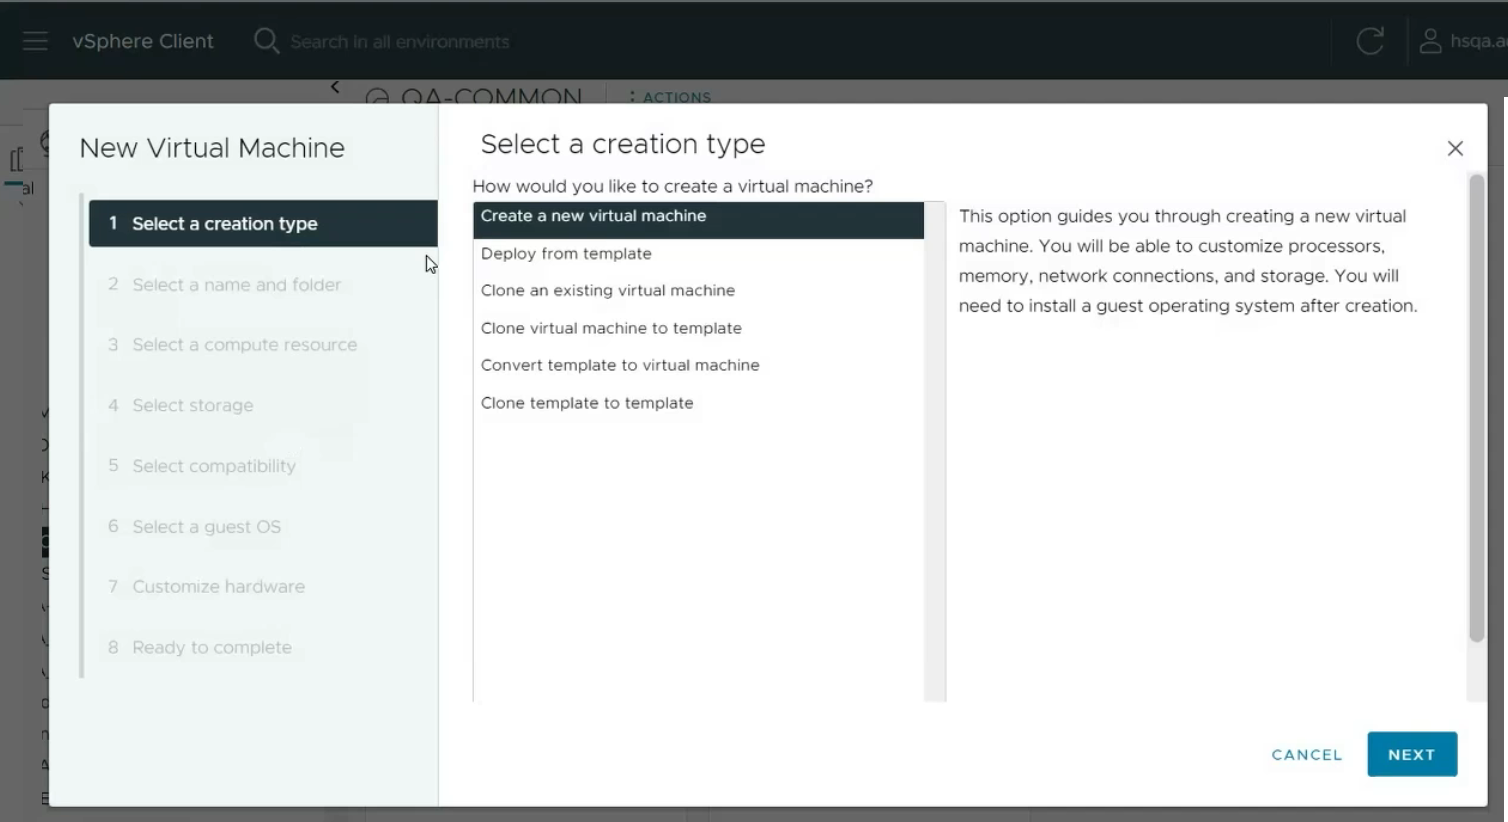This screenshot has width=1508, height=822.
Task: Click the creation type list scrollbar
Action: 935,450
